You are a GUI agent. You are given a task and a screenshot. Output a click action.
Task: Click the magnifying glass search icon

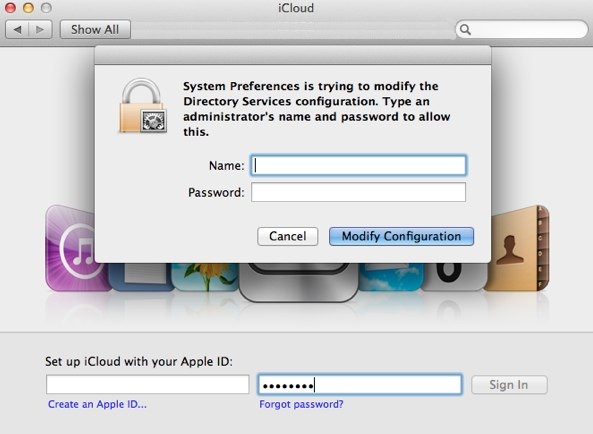[x=466, y=29]
